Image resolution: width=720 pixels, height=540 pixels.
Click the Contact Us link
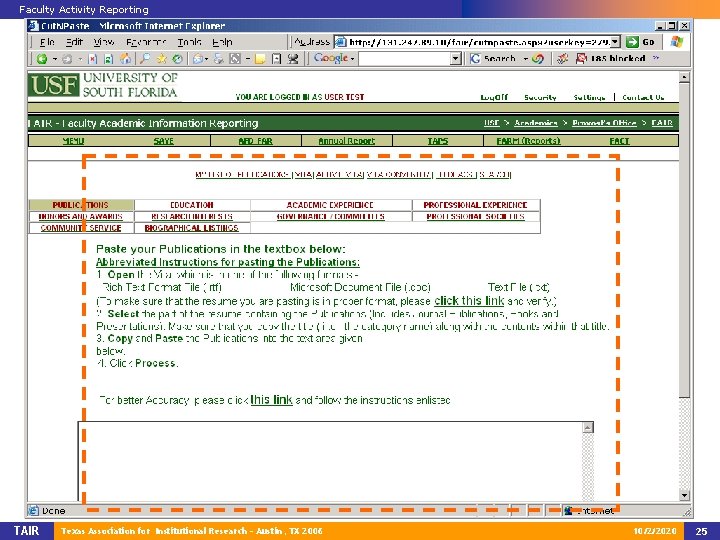[643, 97]
